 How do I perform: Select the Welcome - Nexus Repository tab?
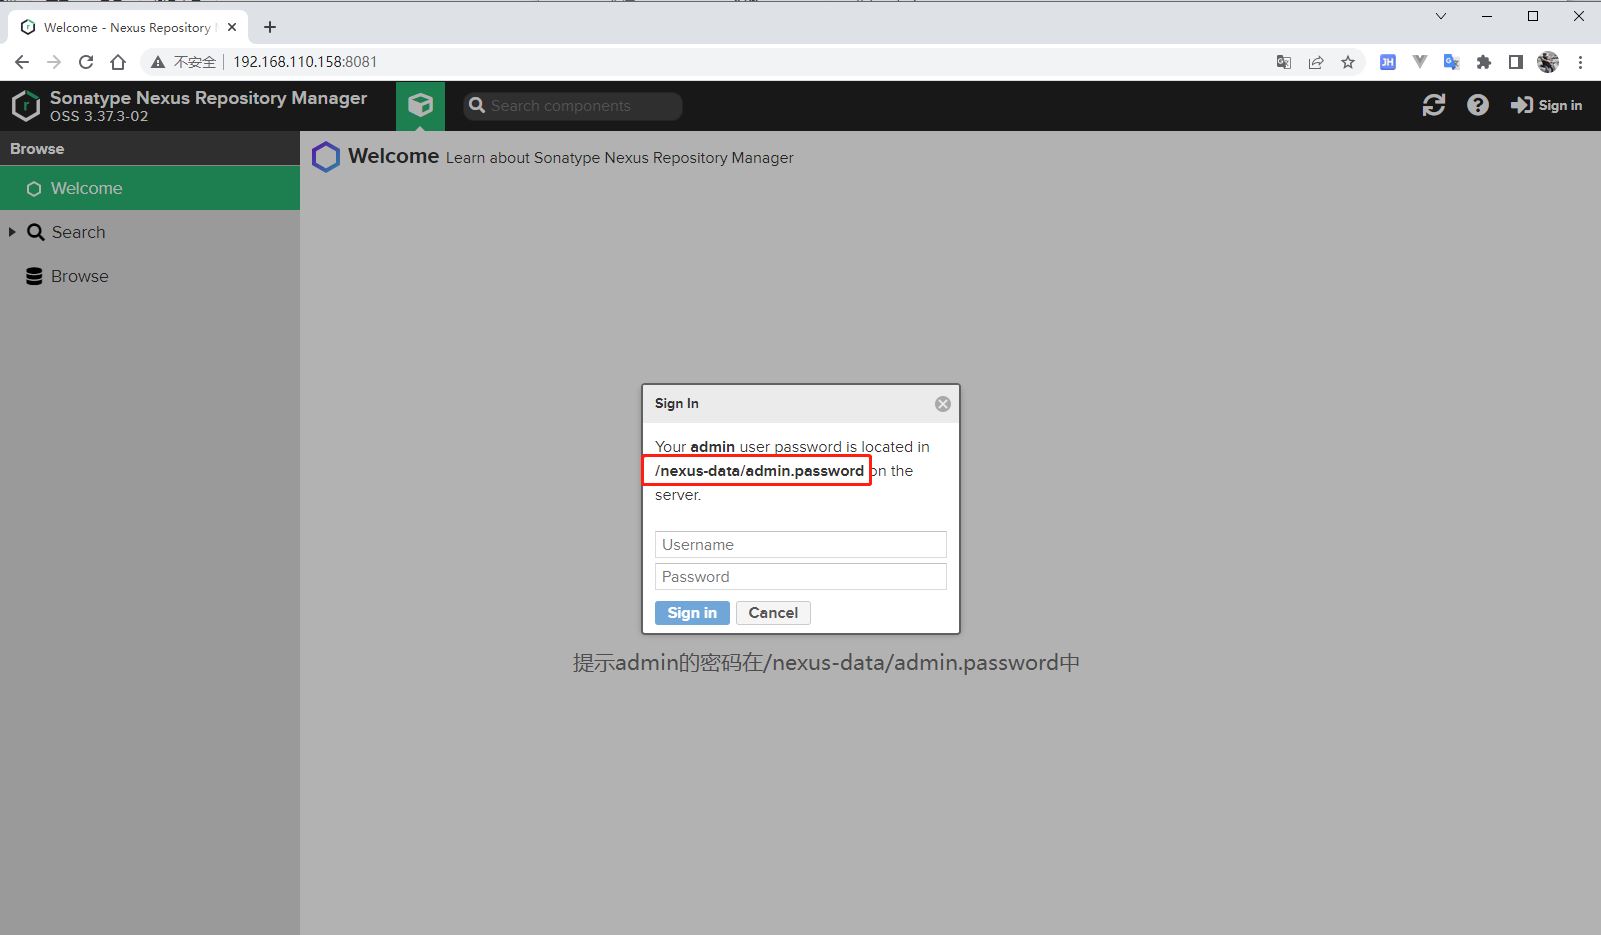127,28
